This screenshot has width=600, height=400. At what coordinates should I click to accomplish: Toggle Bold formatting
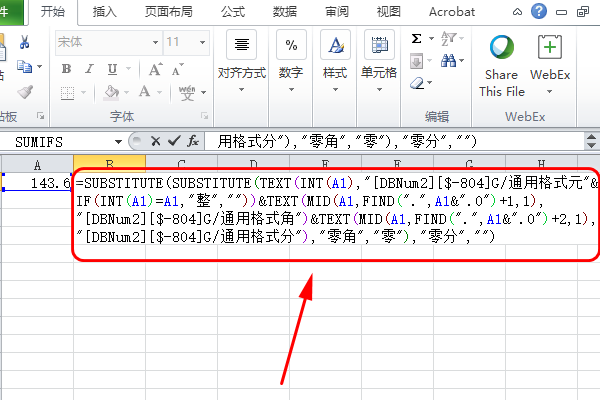pyautogui.click(x=68, y=69)
